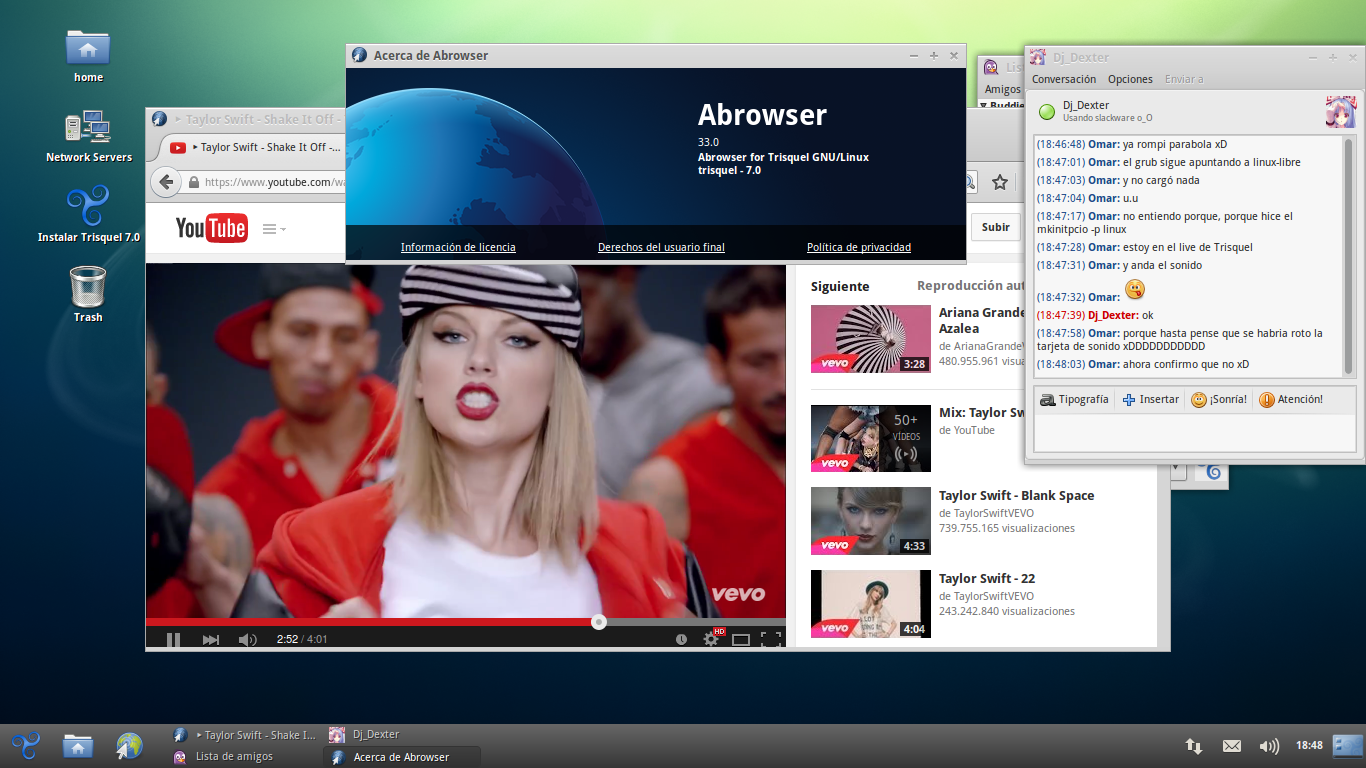The image size is (1366, 768).
Task: Open 'Política de privacidad' link
Action: point(859,247)
